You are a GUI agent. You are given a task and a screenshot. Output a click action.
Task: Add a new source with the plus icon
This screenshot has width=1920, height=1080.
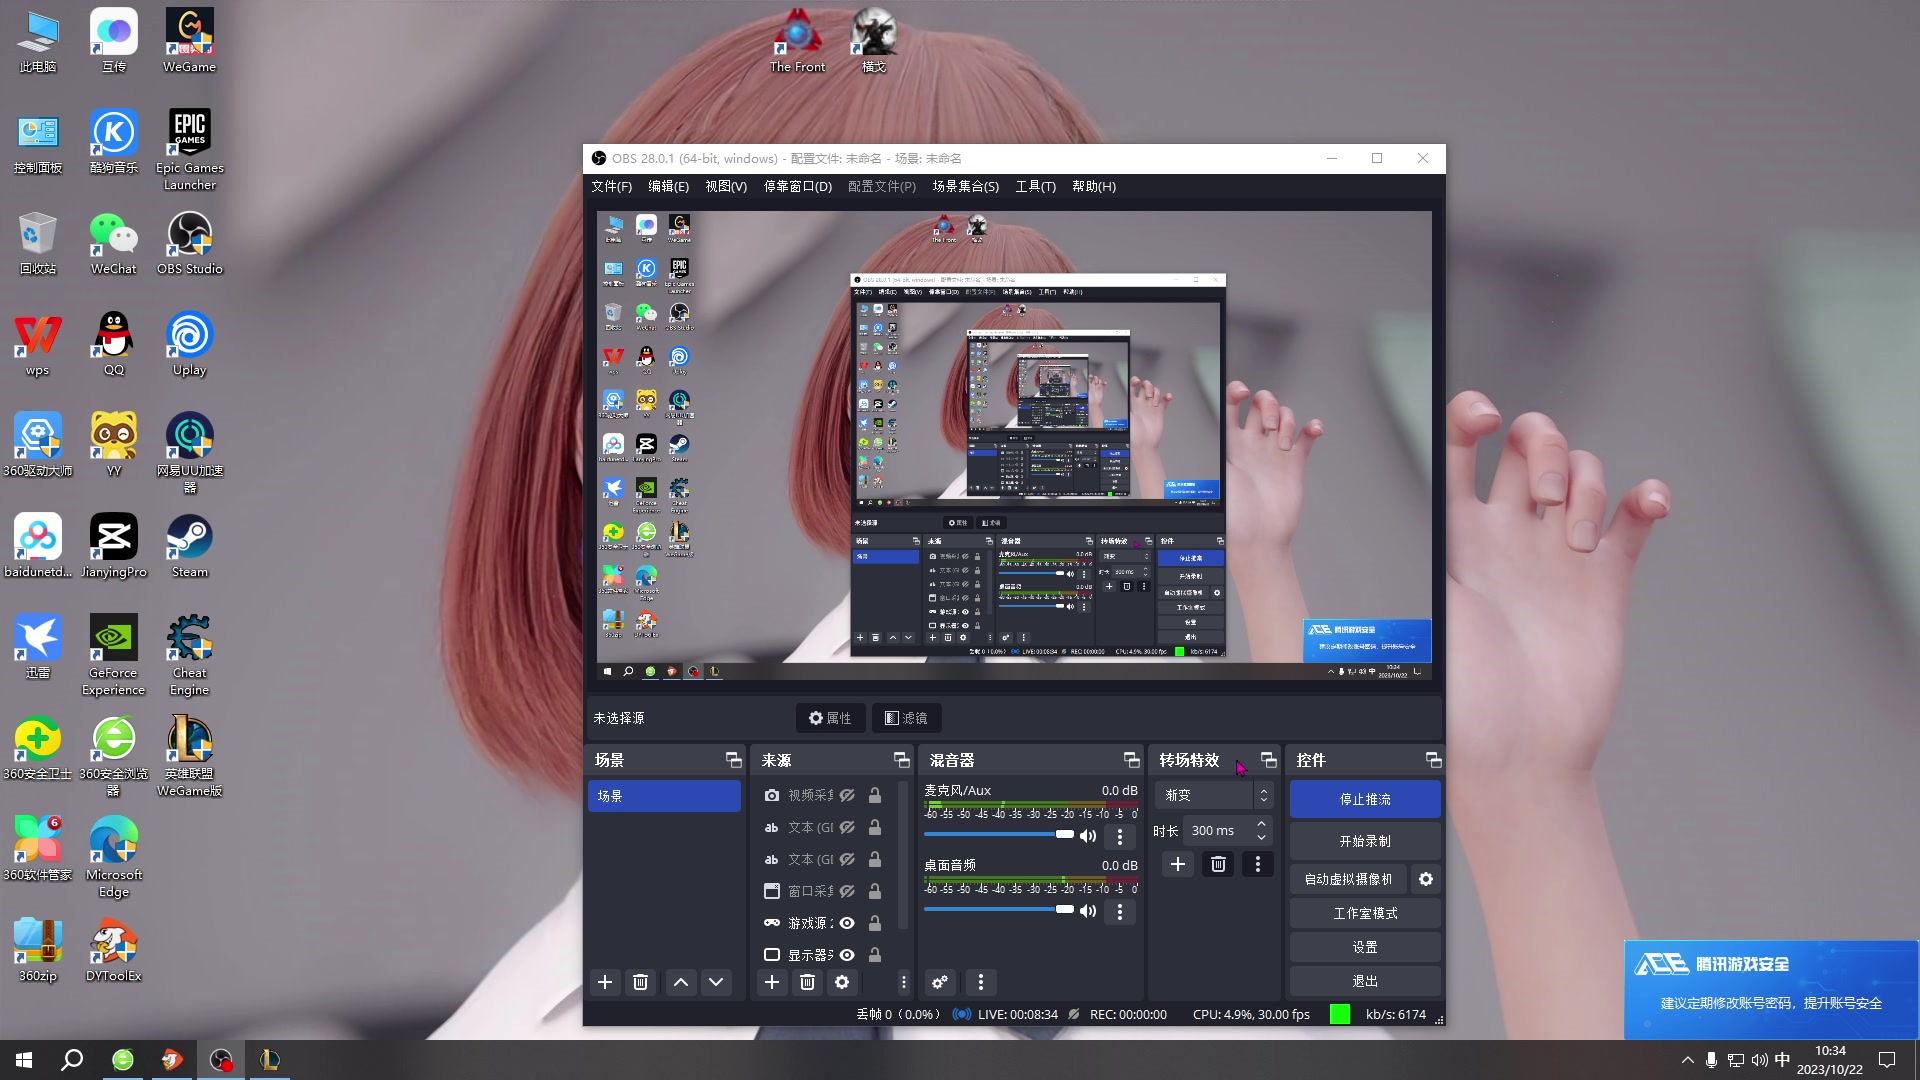coord(772,982)
